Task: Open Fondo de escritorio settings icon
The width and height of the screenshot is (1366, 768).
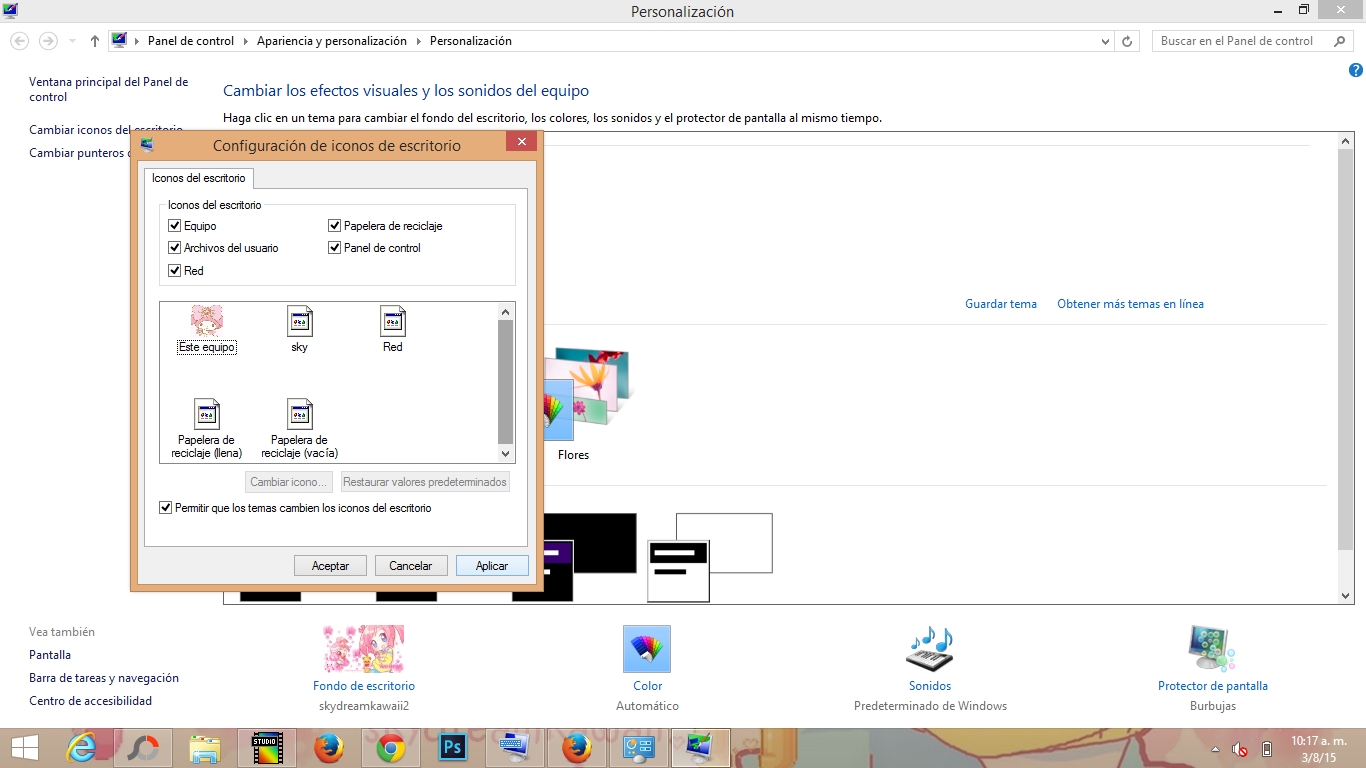Action: (363, 649)
